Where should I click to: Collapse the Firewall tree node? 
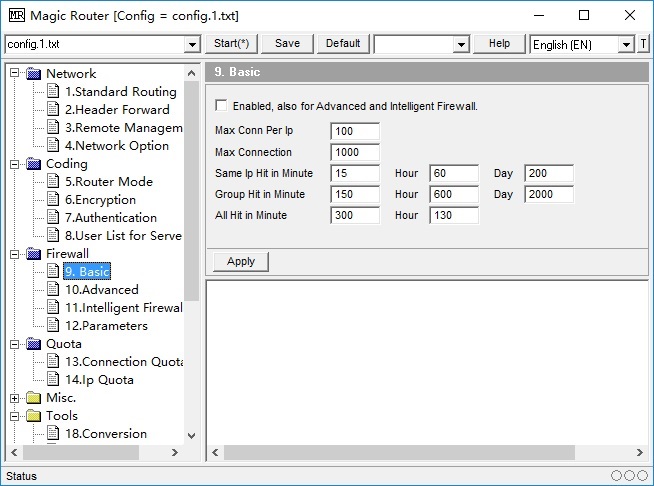[x=14, y=254]
